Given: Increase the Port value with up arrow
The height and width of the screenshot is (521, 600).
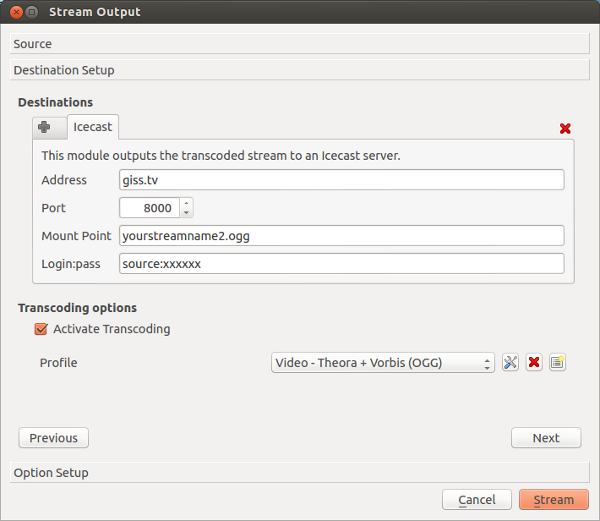Looking at the screenshot, I should (x=187, y=203).
